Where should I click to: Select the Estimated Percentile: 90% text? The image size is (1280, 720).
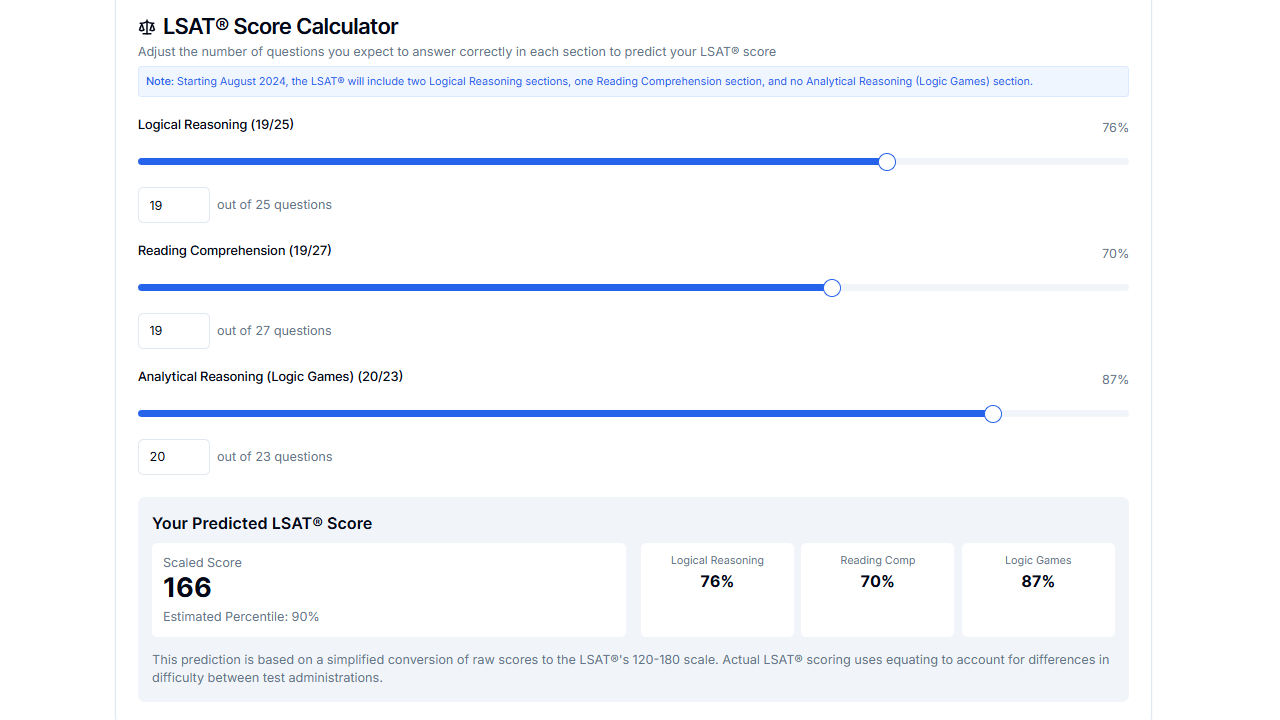click(x=241, y=616)
